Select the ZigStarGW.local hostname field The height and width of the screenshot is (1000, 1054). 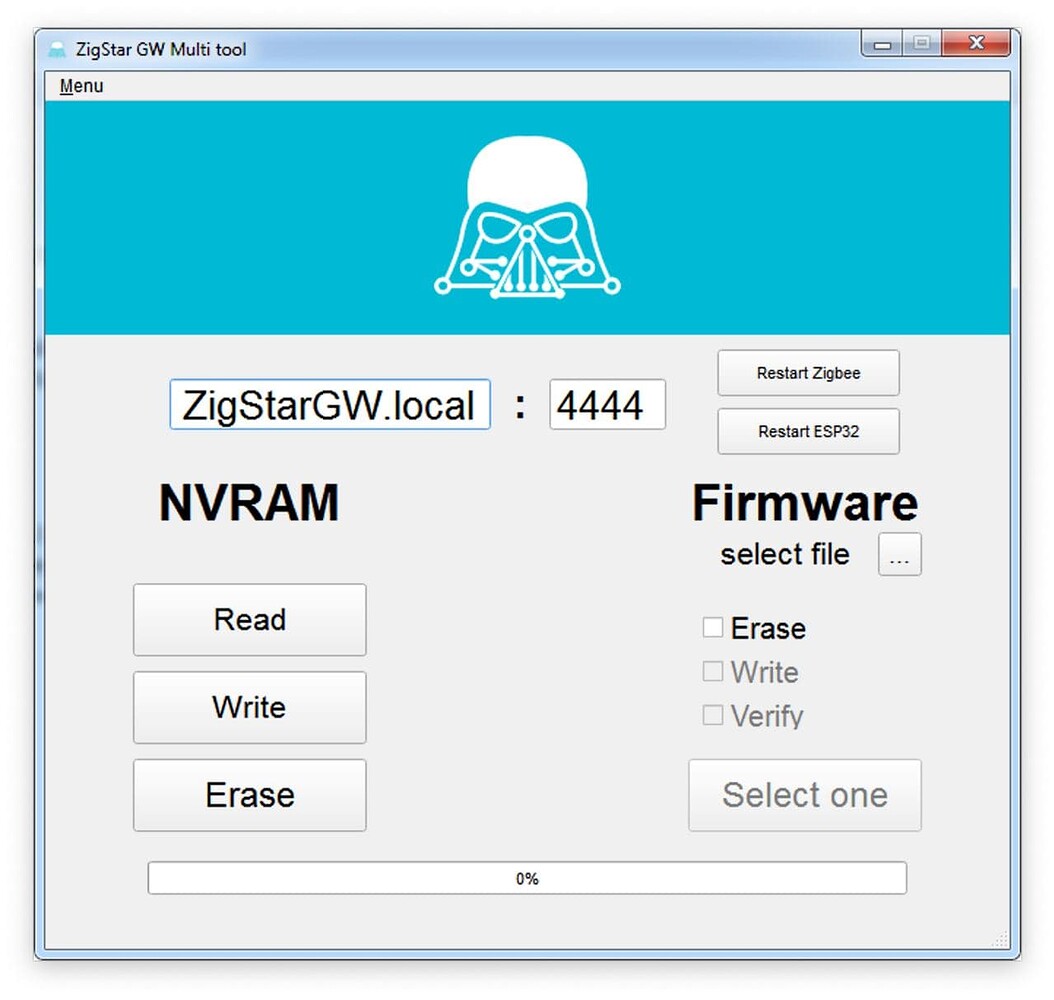[330, 404]
